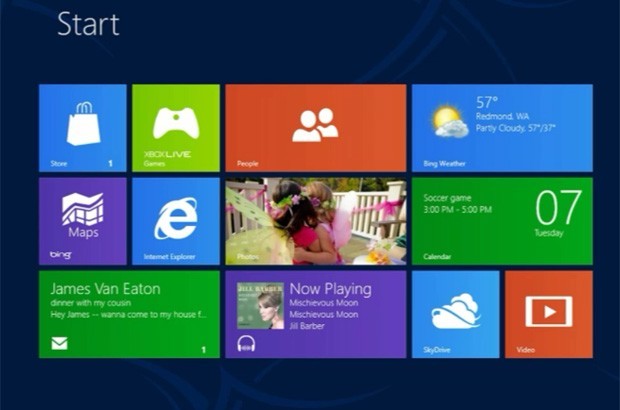This screenshot has height=410, width=620.
Task: Click the 'Tuesday' day label
Action: click(549, 233)
